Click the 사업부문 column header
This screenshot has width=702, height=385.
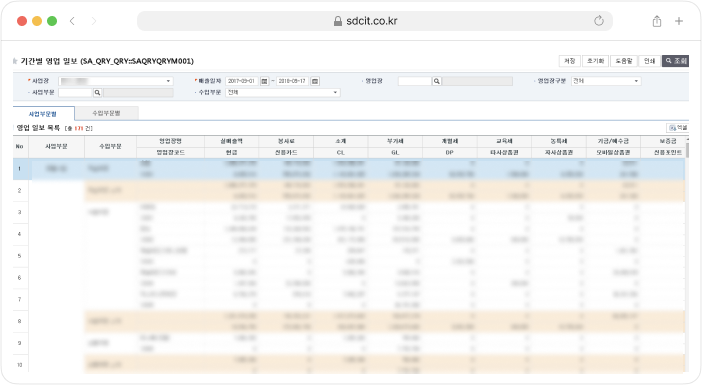coord(56,147)
